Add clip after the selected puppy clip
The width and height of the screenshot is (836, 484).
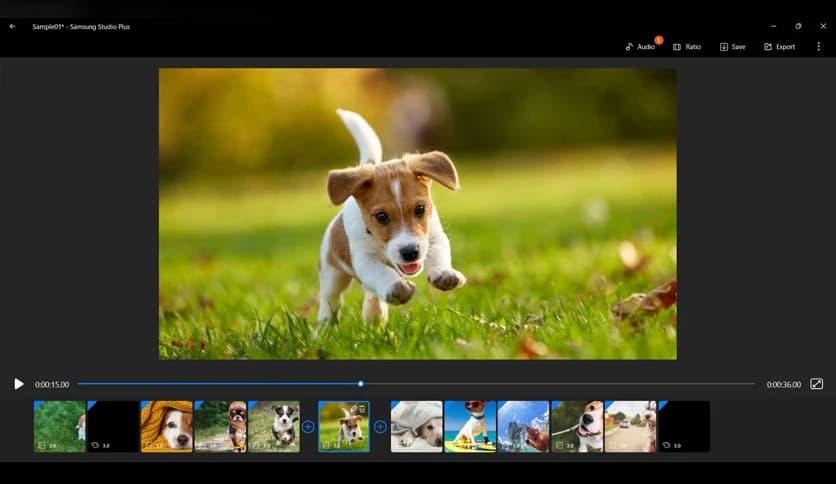pyautogui.click(x=380, y=427)
